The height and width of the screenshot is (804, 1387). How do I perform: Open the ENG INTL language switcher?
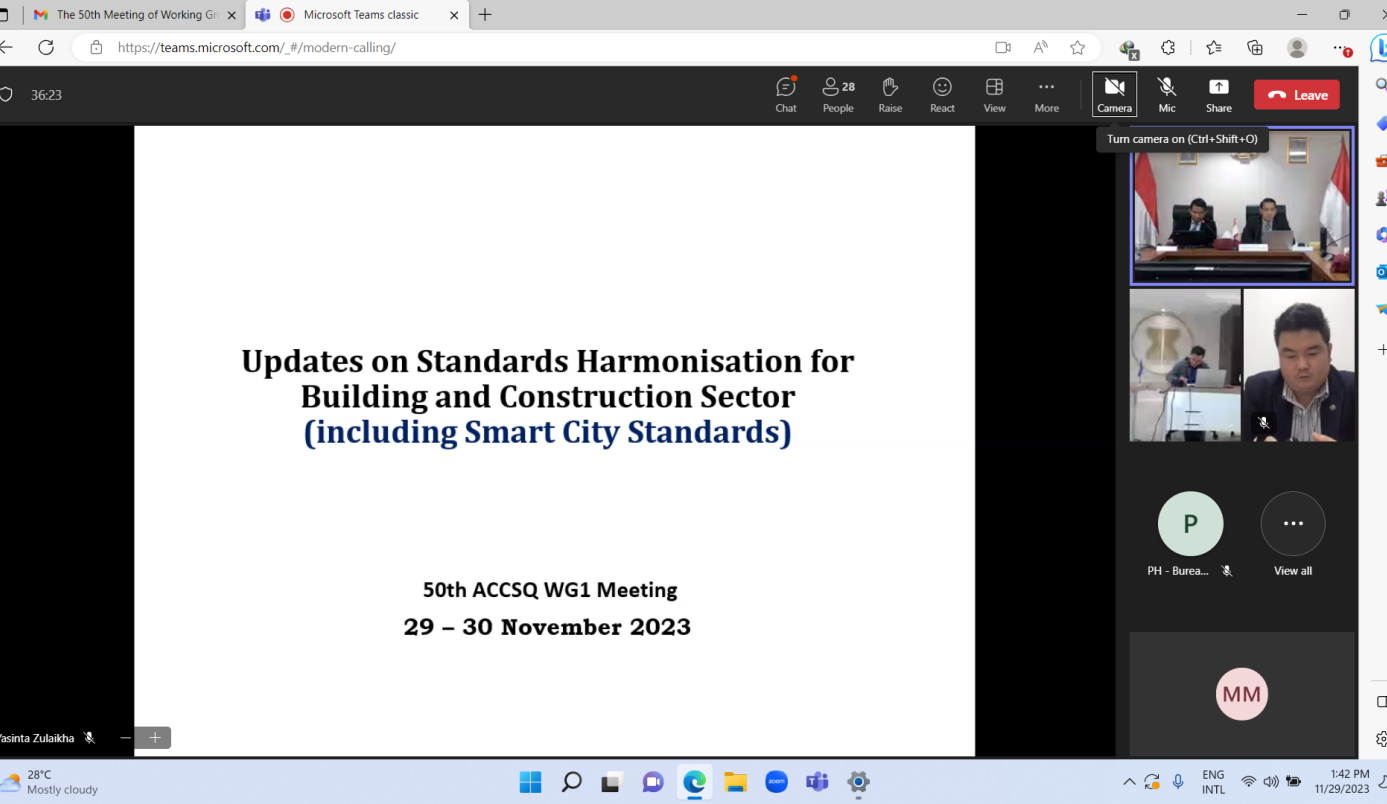click(1213, 782)
